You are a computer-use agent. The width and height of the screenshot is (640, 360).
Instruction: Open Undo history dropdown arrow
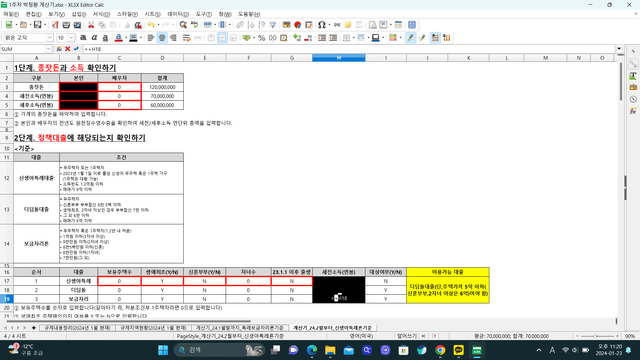(158, 25)
